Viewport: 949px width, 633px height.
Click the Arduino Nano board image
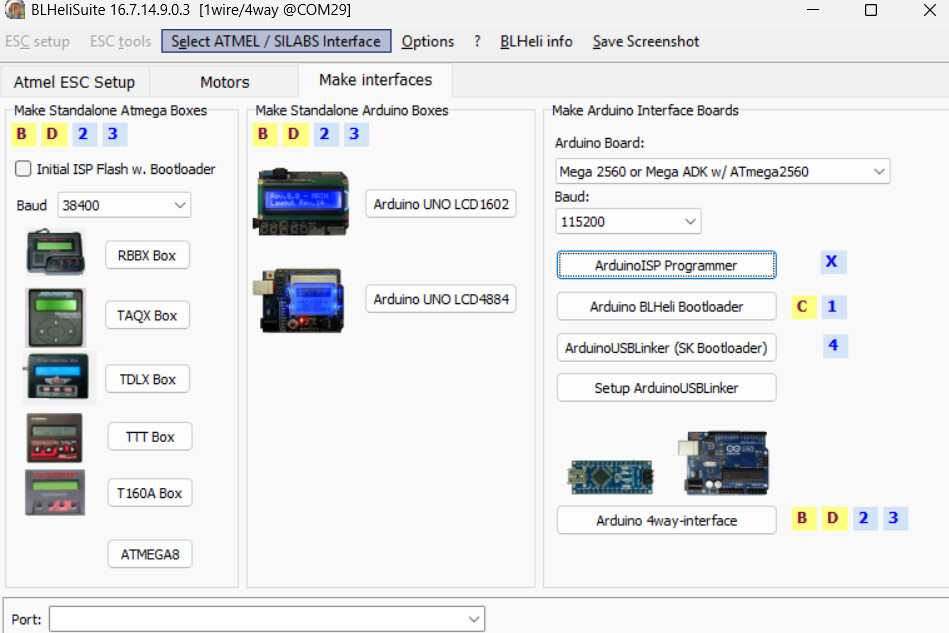tap(610, 477)
